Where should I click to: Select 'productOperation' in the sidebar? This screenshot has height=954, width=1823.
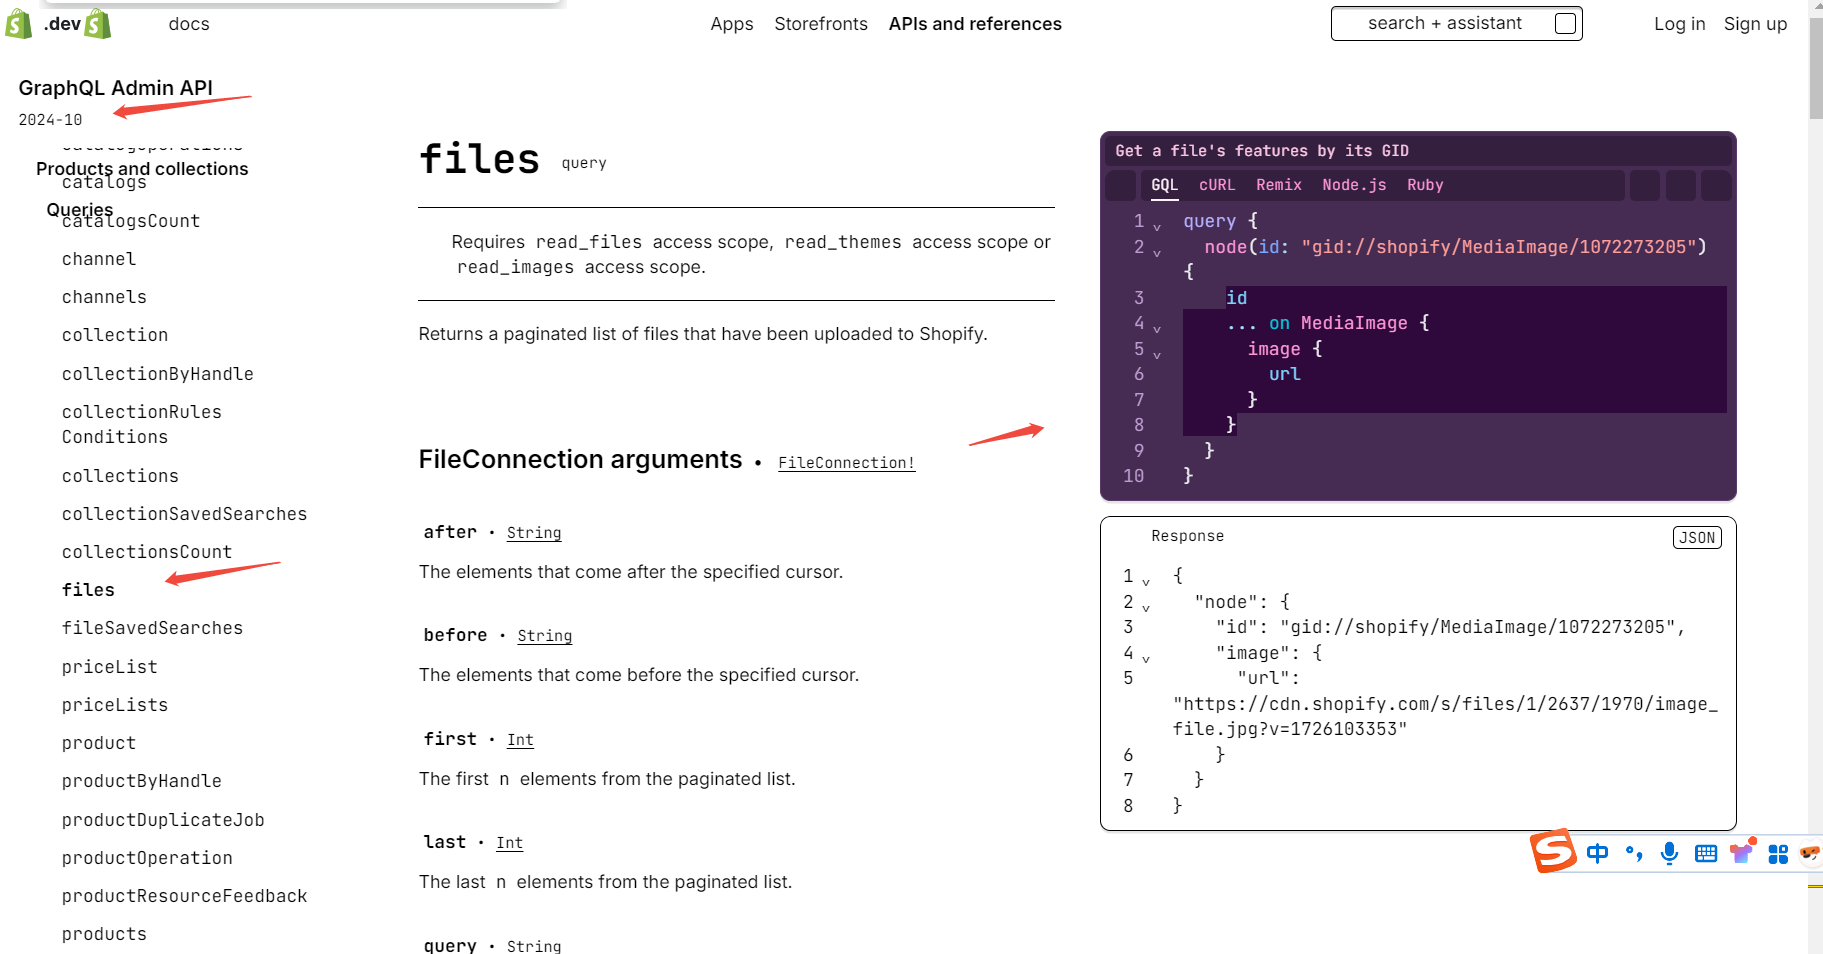[x=147, y=858]
